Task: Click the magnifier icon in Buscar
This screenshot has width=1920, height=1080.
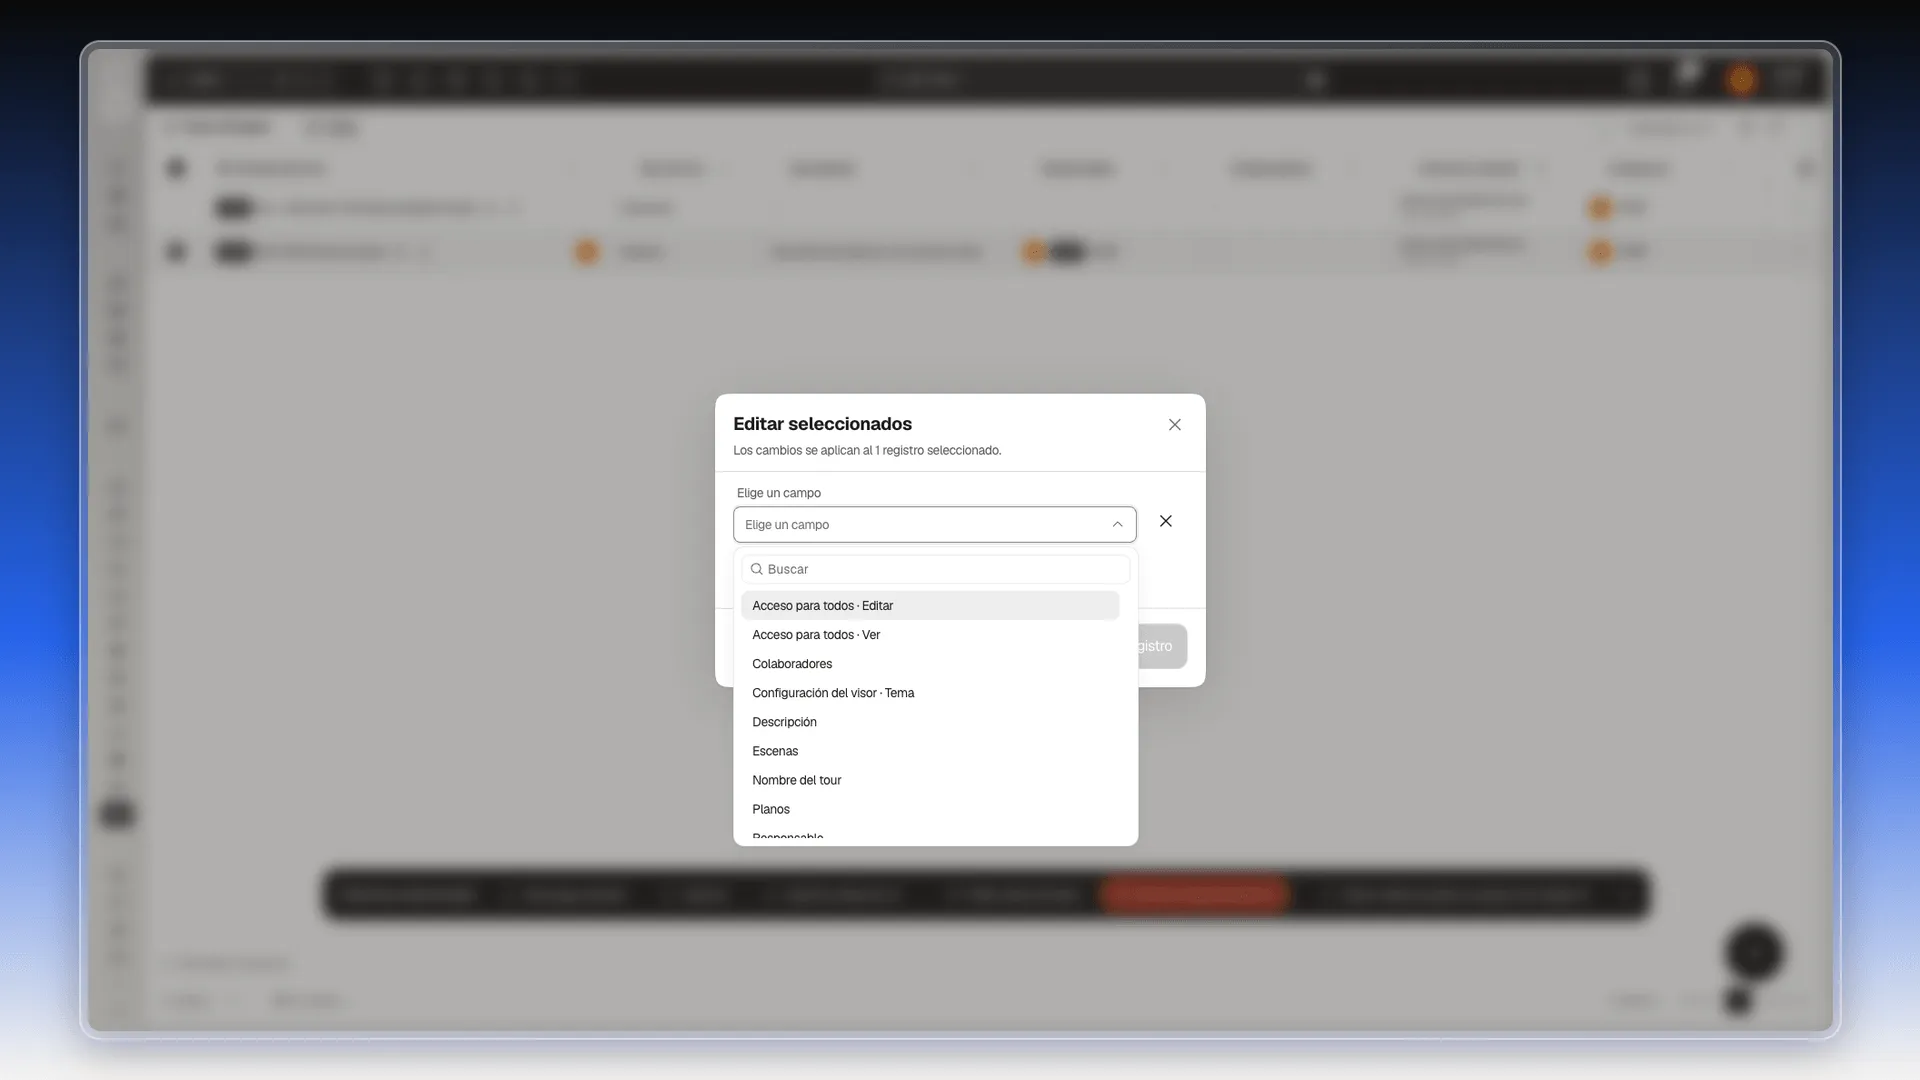Action: [757, 569]
